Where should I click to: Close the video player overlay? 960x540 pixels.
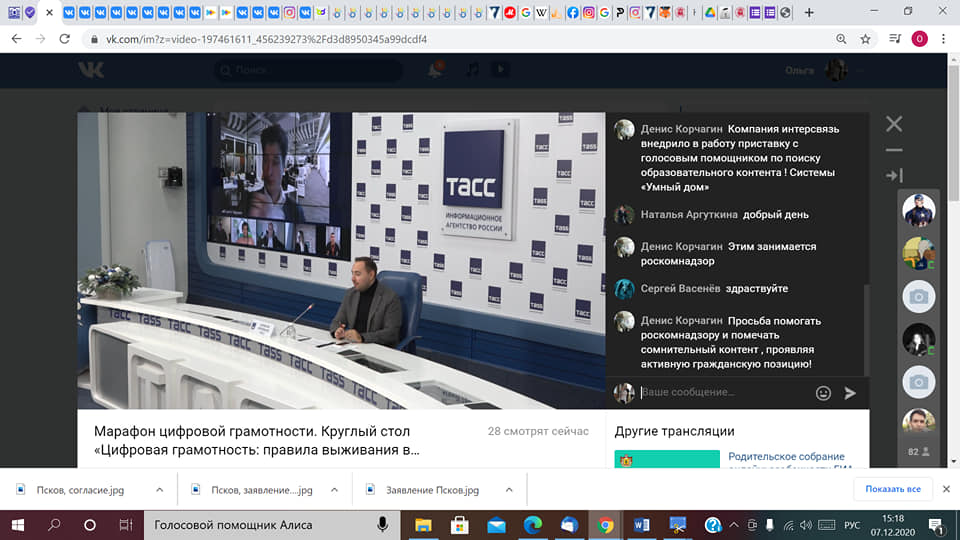pyautogui.click(x=894, y=124)
